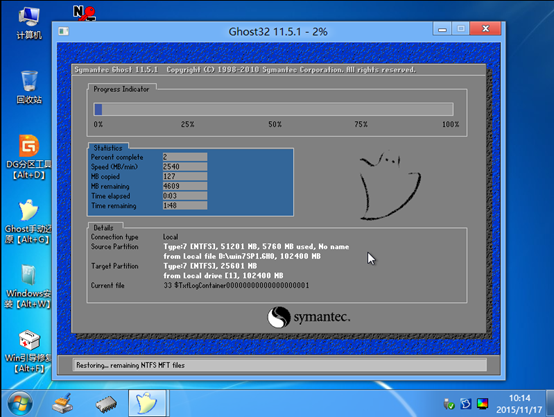Click the Progress Indicator group label
Viewport: 554px width, 417px height.
(121, 89)
